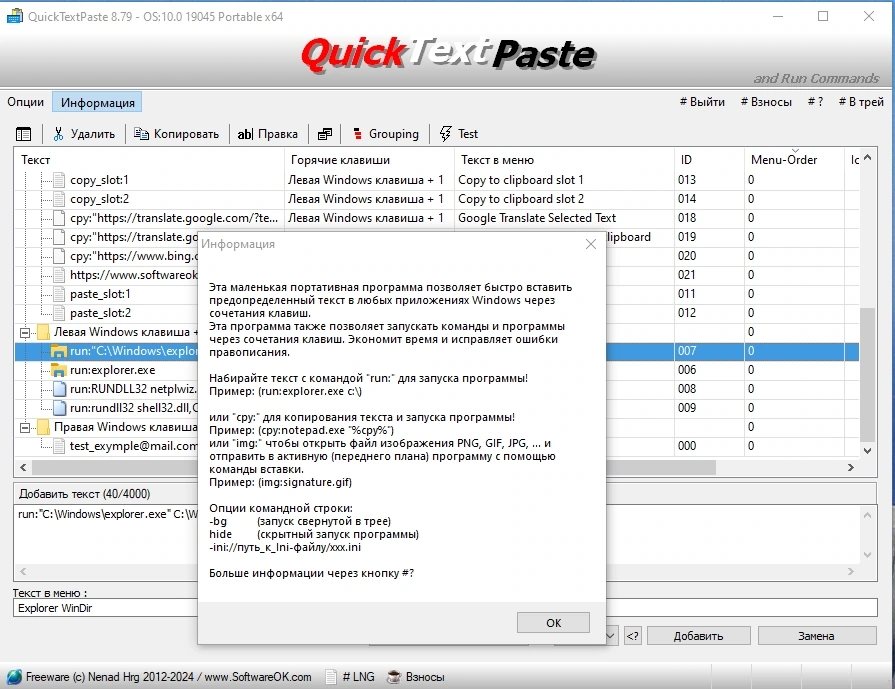
Task: Open the Опции menu
Action: click(x=26, y=102)
